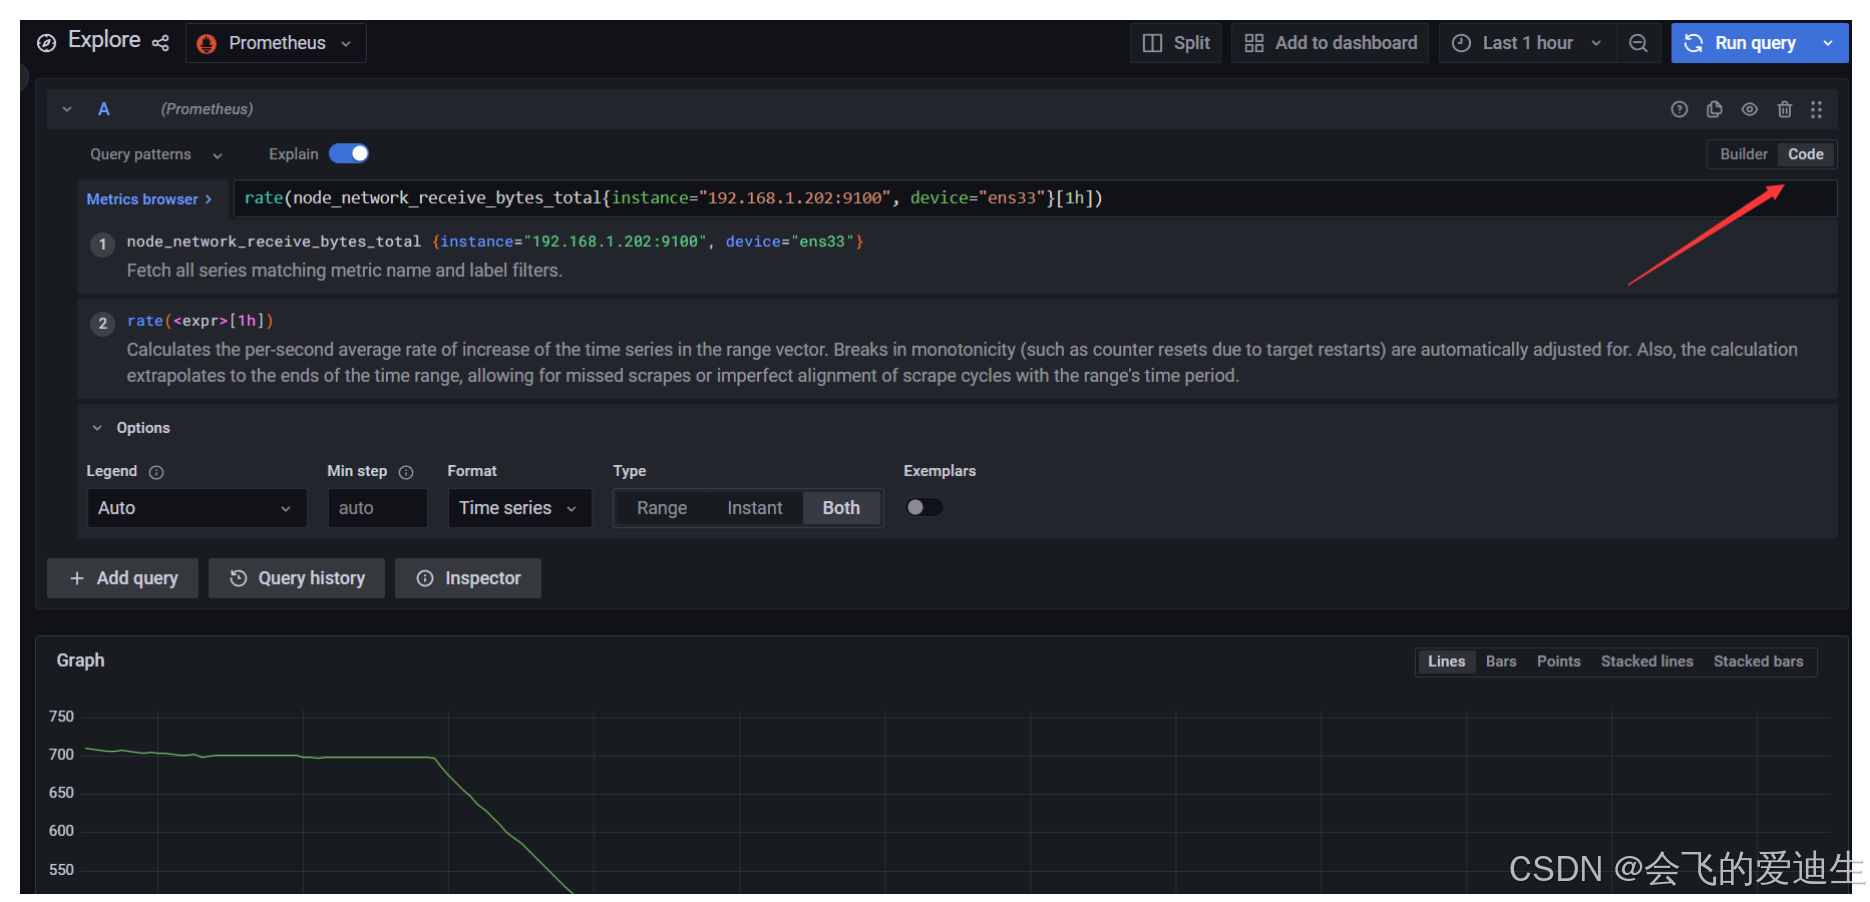This screenshot has width=1870, height=902.
Task: Click the dashboard grid icon
Action: 1254,43
